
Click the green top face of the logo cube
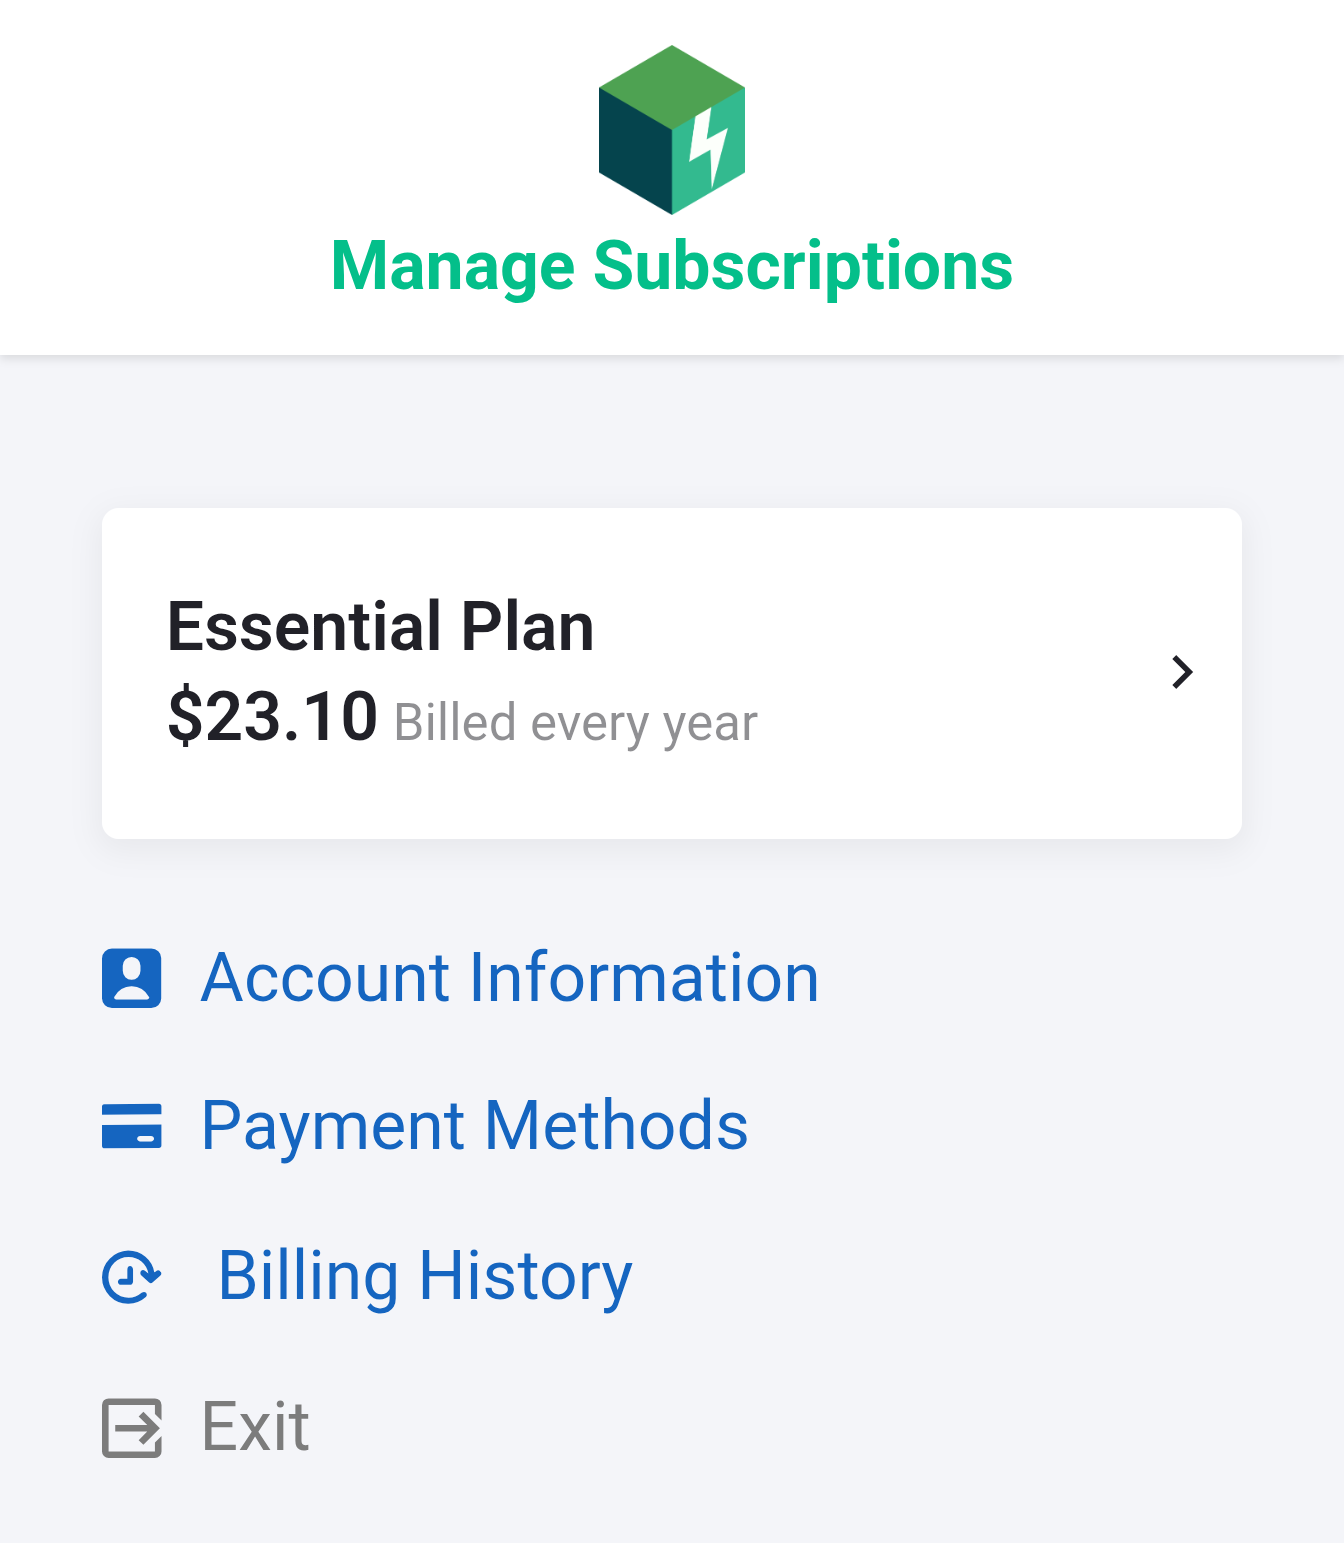[672, 86]
